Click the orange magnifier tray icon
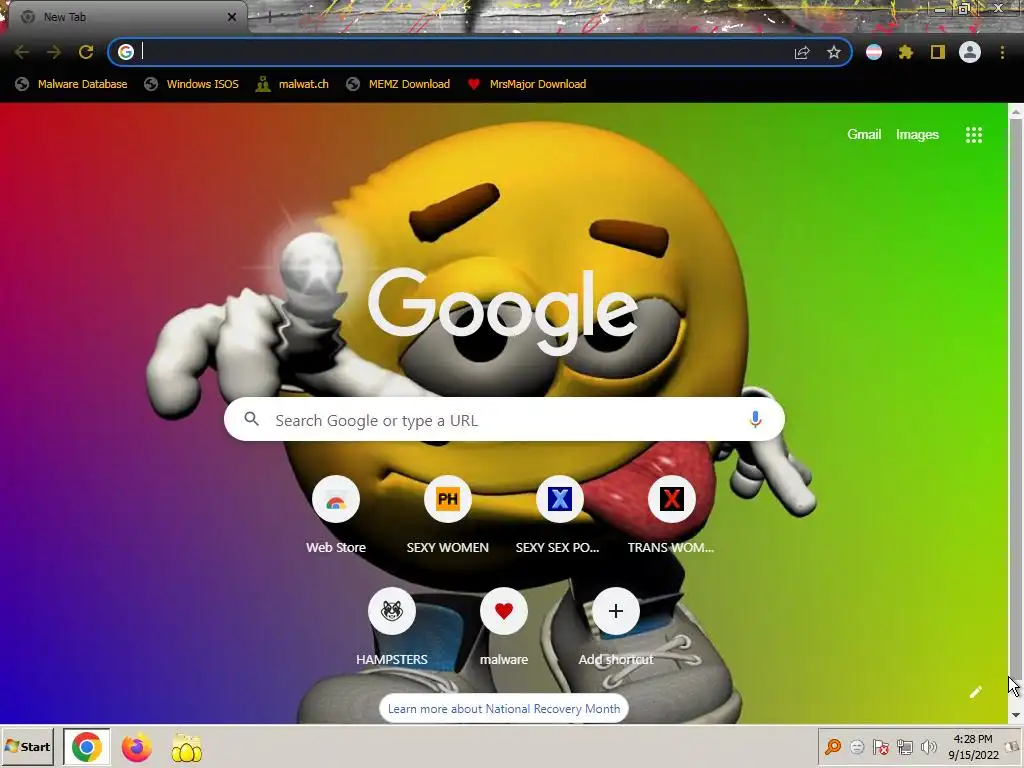Screen dimensions: 1024x768 point(833,747)
